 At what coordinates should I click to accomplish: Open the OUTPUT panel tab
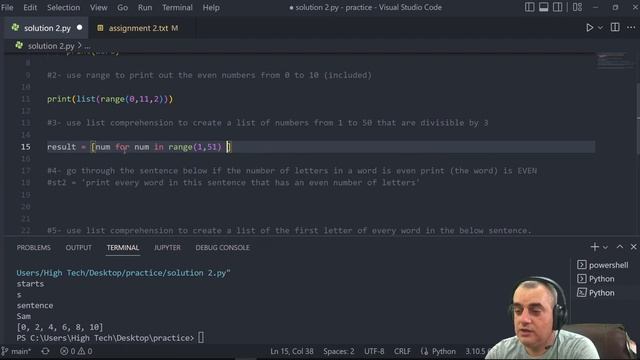(78, 247)
